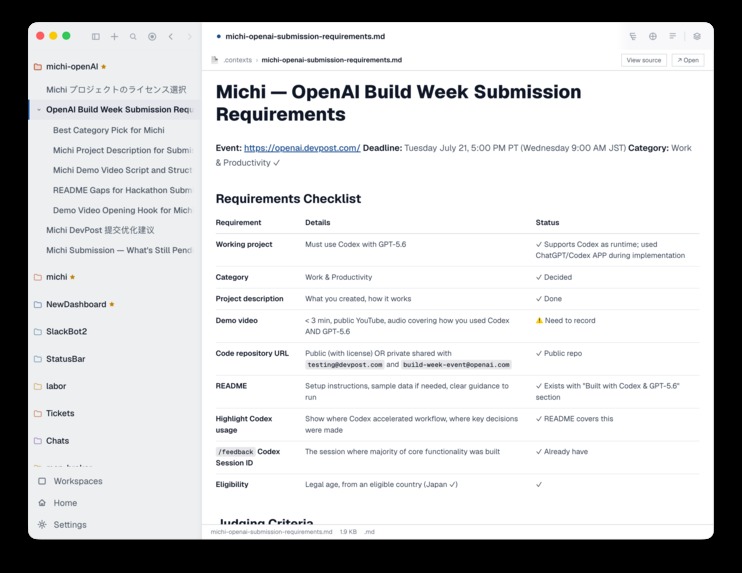Click the .contexts breadcrumb

(238, 60)
